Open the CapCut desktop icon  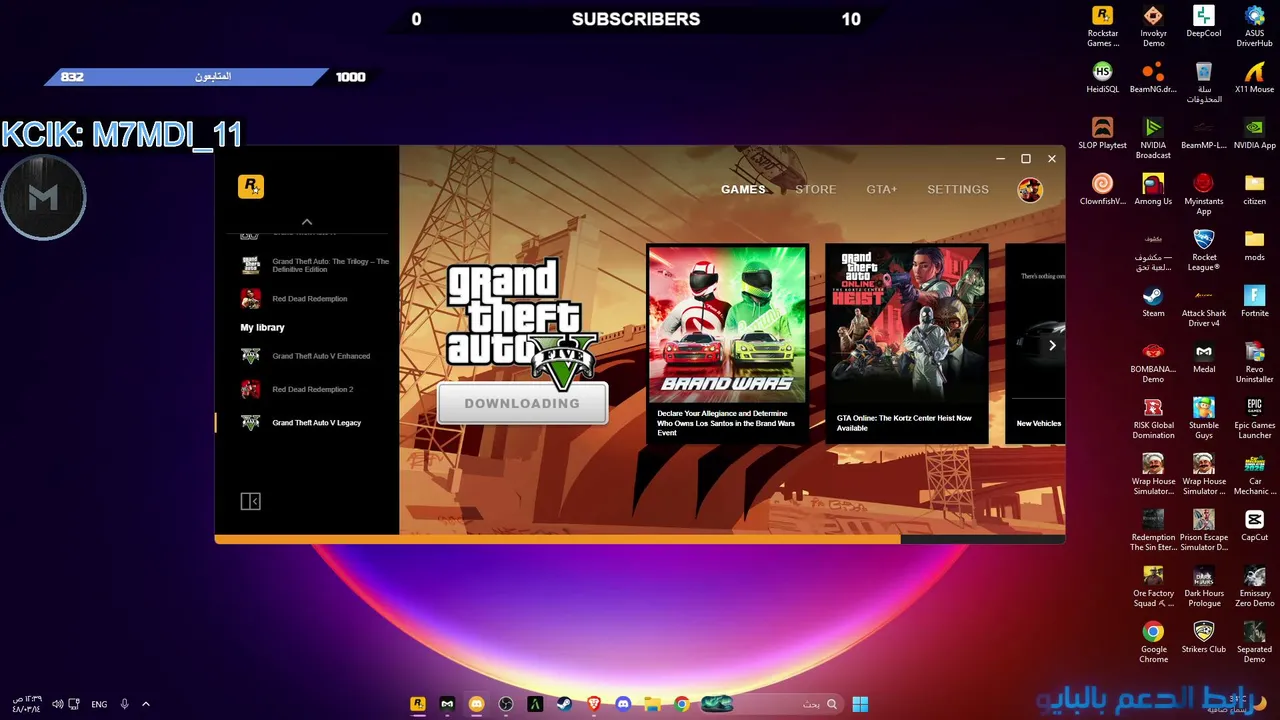(x=1254, y=525)
